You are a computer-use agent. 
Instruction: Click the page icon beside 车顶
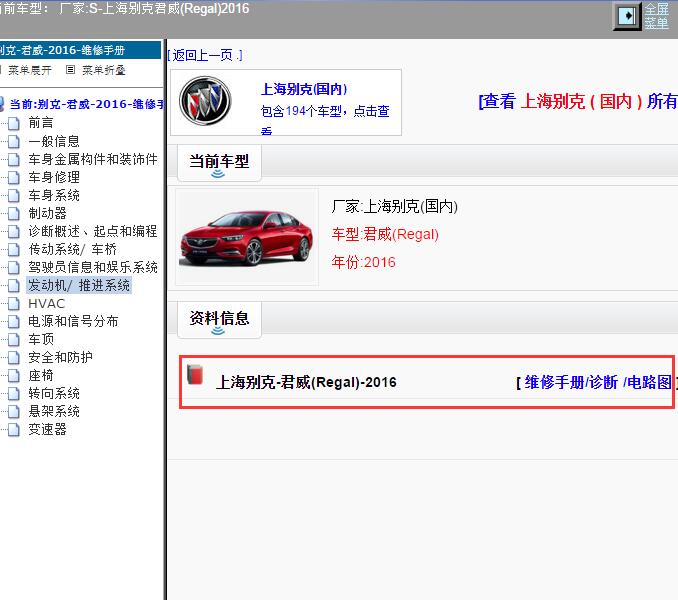coord(13,340)
